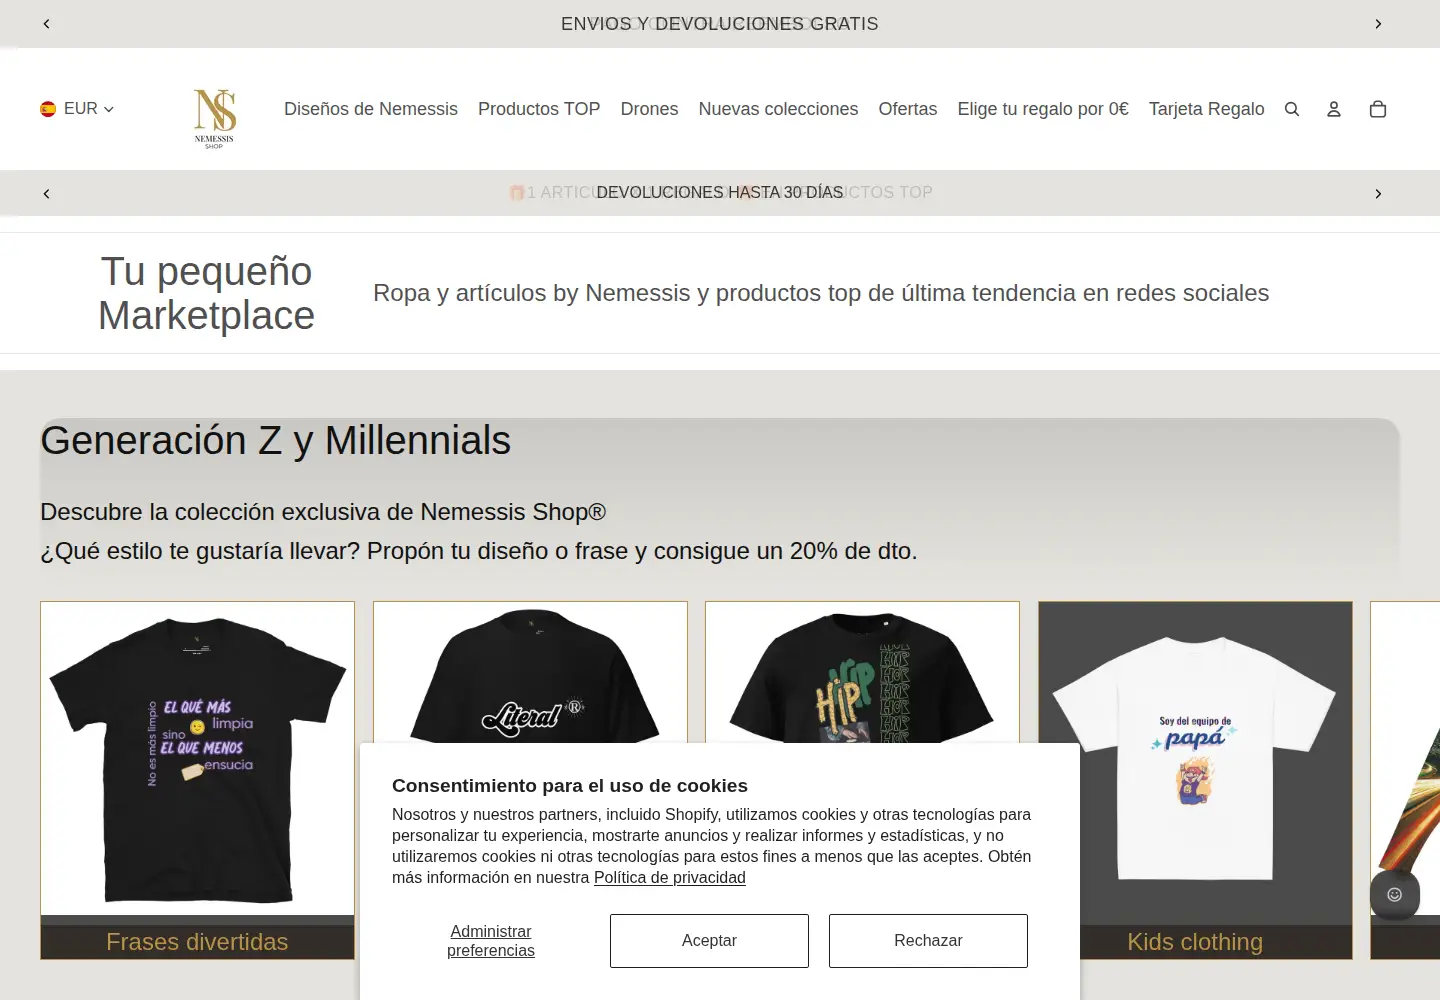1440x1000 pixels.
Task: Go to previous top announcement
Action: coord(47,24)
